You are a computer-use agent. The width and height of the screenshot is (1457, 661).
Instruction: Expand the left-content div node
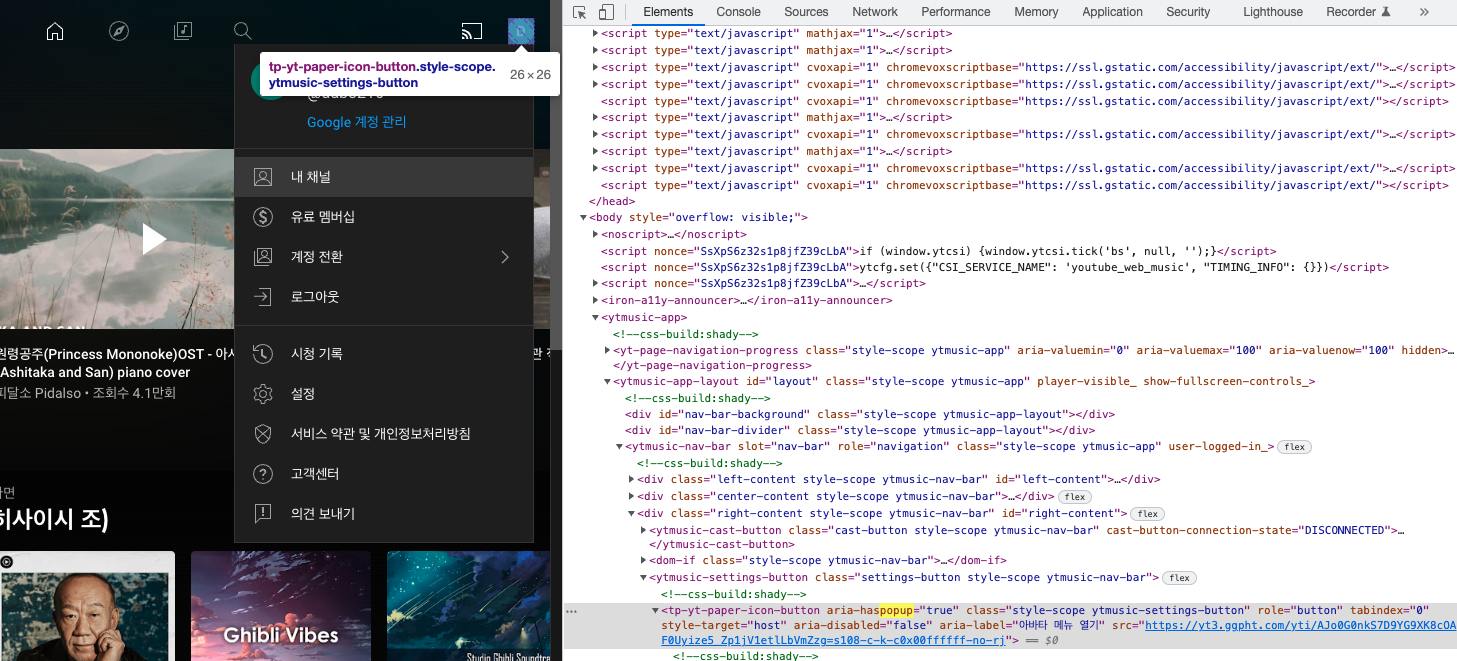(x=632, y=480)
